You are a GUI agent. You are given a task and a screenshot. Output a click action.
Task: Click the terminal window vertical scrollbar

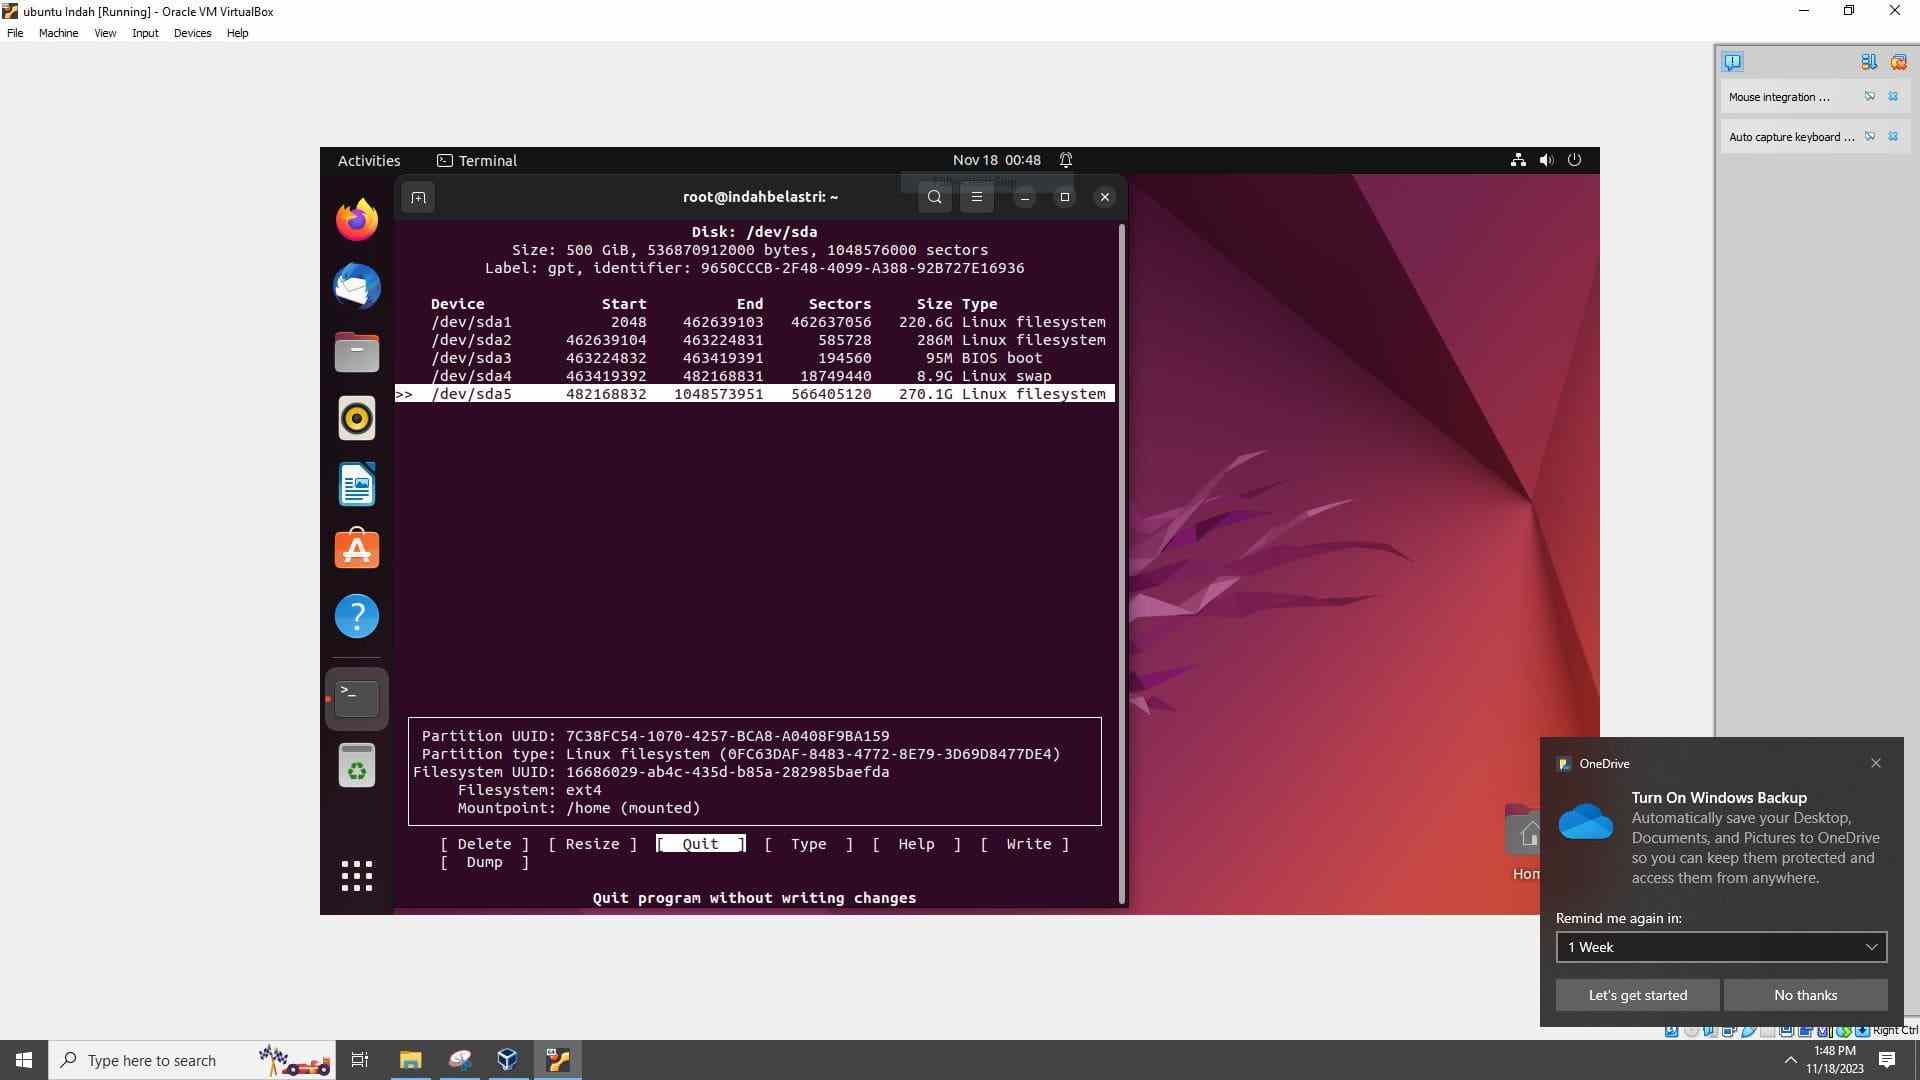click(x=1122, y=564)
